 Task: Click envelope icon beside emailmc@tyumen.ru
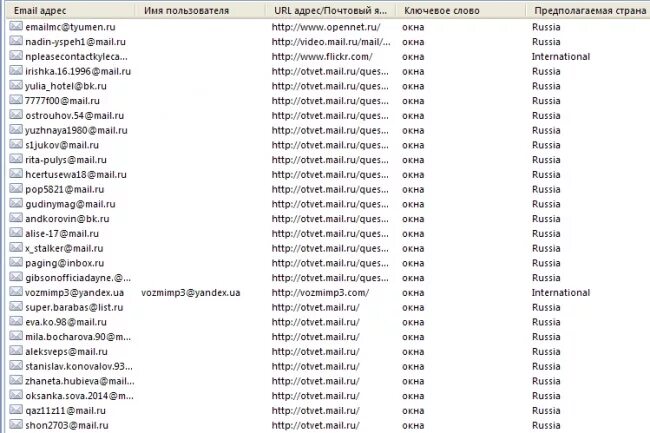pyautogui.click(x=16, y=27)
